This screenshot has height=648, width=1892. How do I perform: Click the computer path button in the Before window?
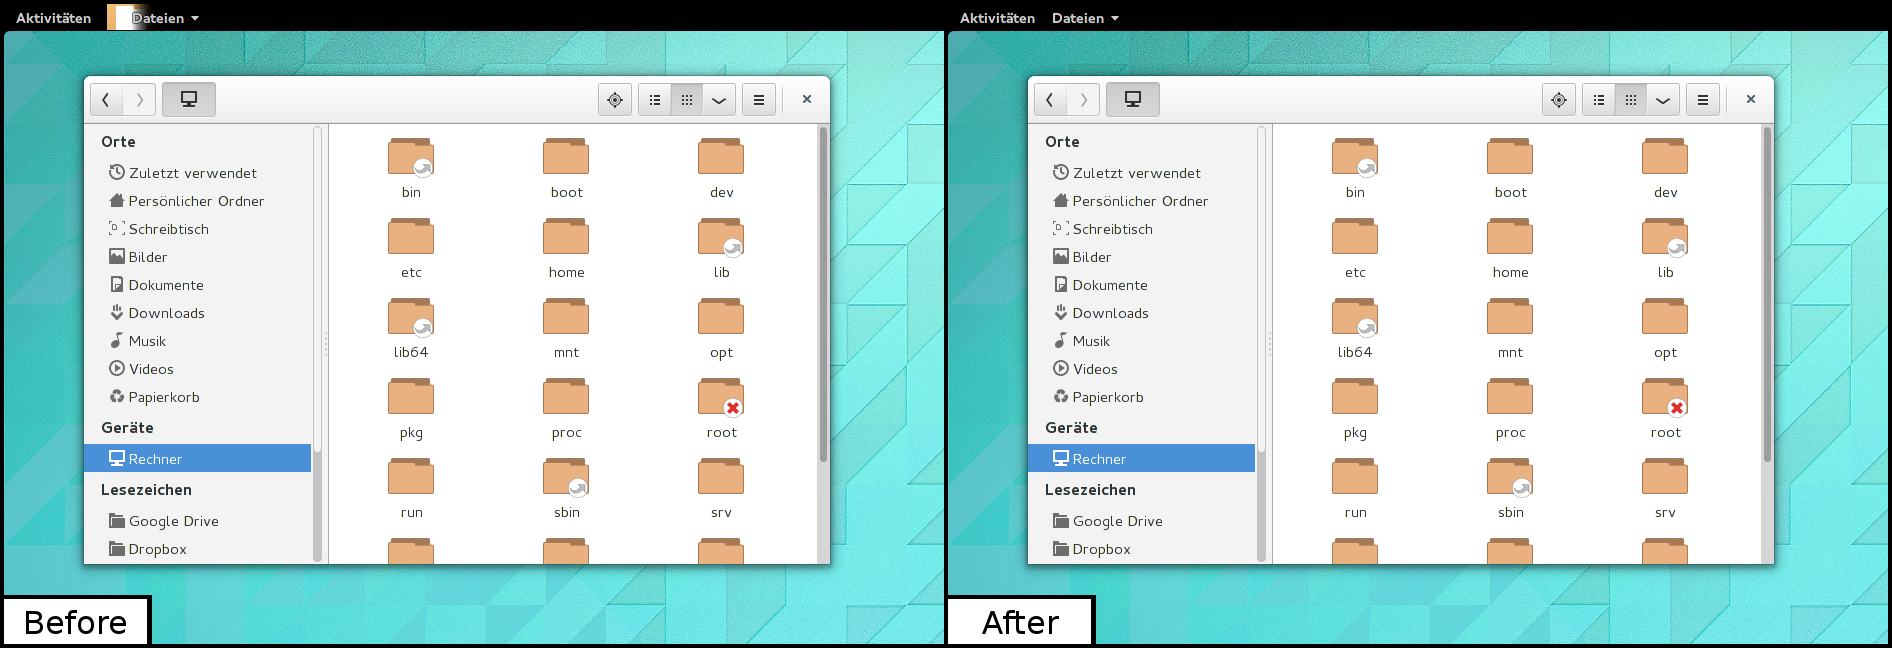point(188,100)
